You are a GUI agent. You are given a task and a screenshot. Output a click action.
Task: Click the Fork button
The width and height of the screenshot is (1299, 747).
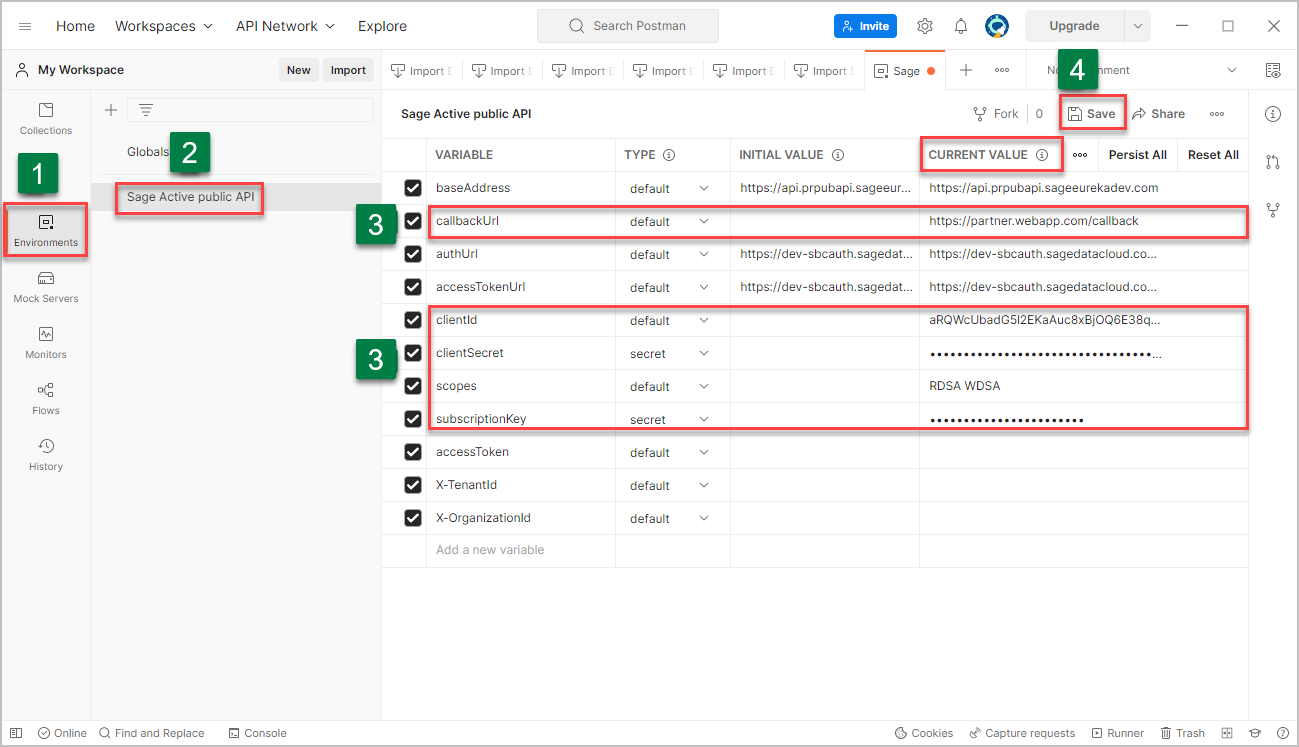point(996,114)
